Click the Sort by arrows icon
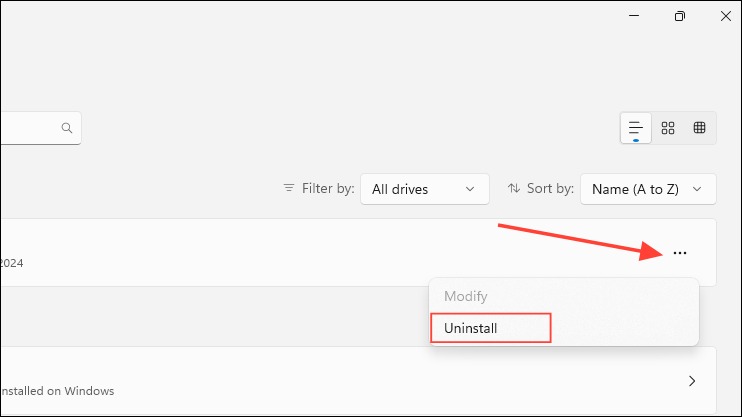This screenshot has height=417, width=742. 514,188
